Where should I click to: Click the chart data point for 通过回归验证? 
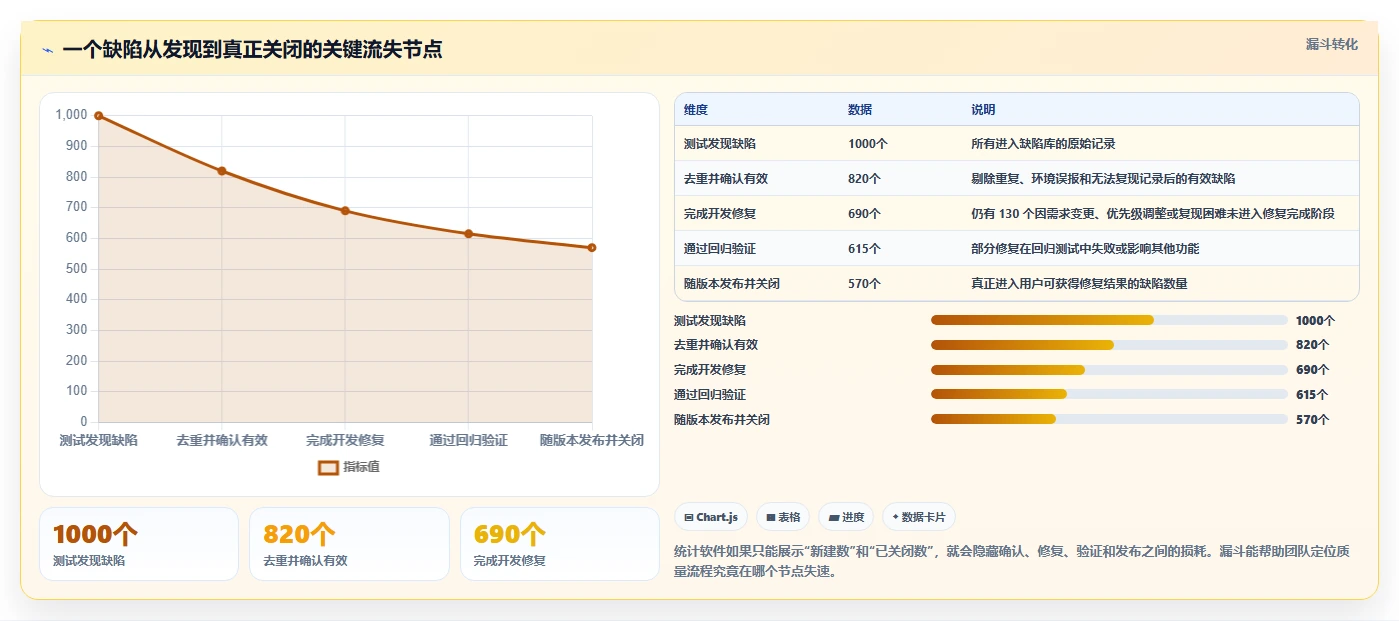(468, 234)
